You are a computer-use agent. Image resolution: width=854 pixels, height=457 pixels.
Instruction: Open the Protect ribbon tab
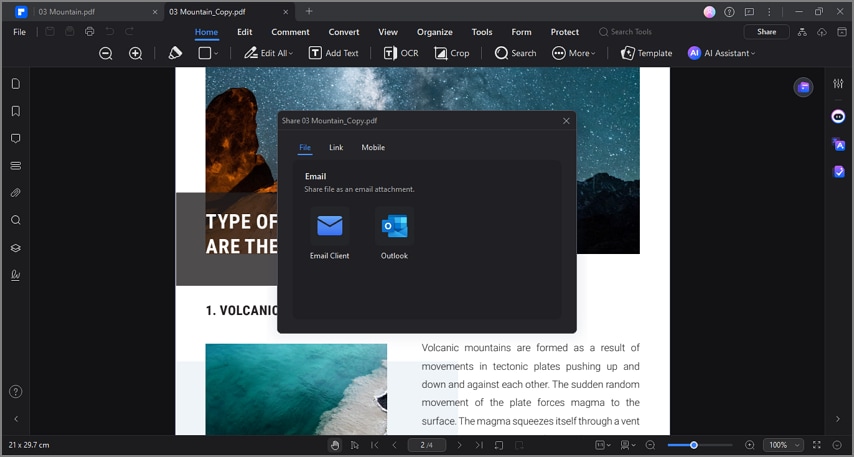click(565, 32)
